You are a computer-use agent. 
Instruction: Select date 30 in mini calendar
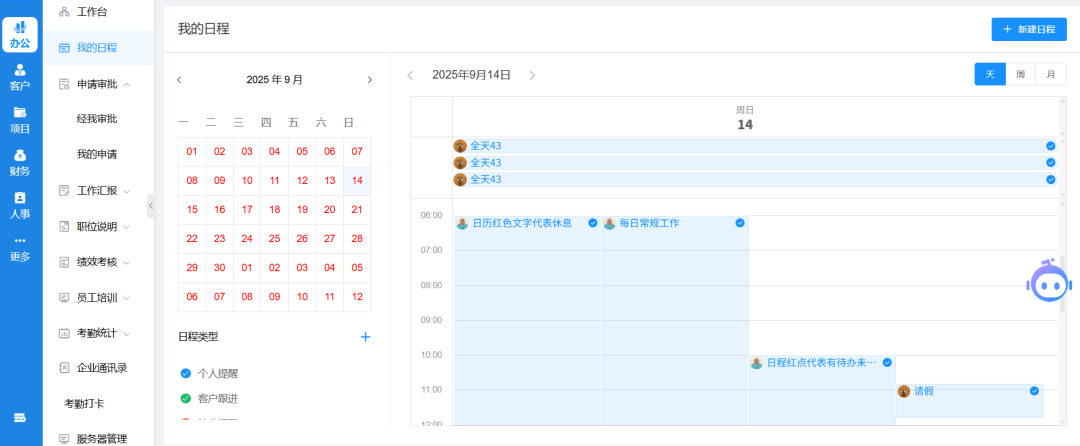[219, 267]
